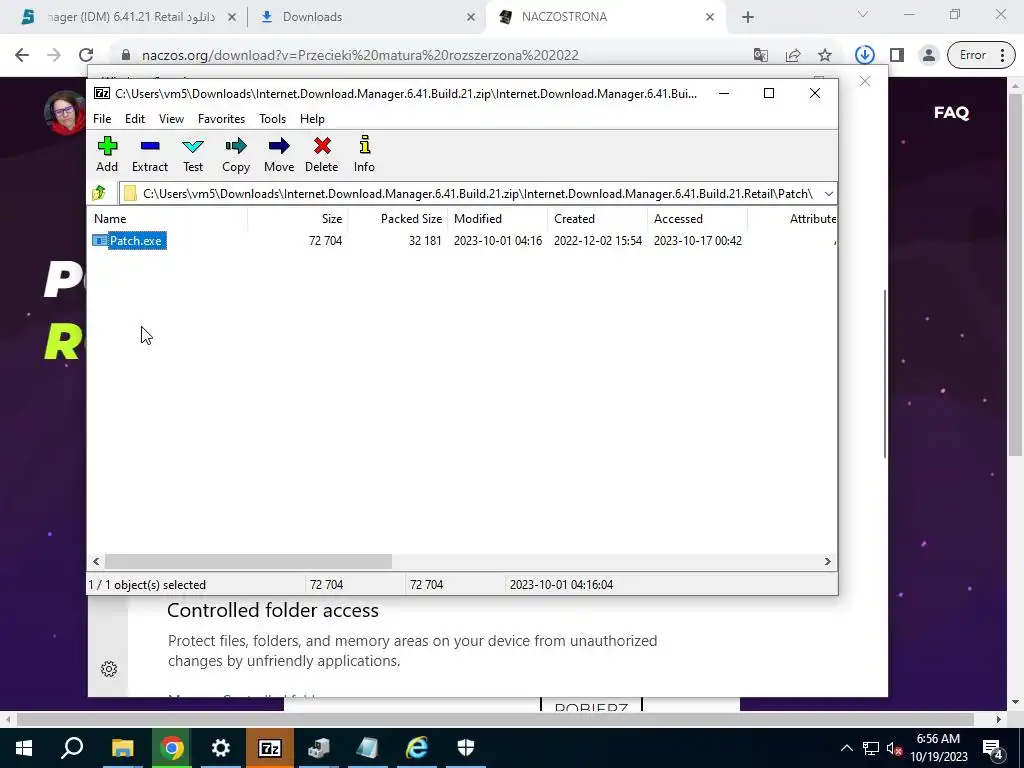Viewport: 1024px width, 768px height.
Task: Click the 7-Zip horizontal scrollbar thumb
Action: [248, 562]
